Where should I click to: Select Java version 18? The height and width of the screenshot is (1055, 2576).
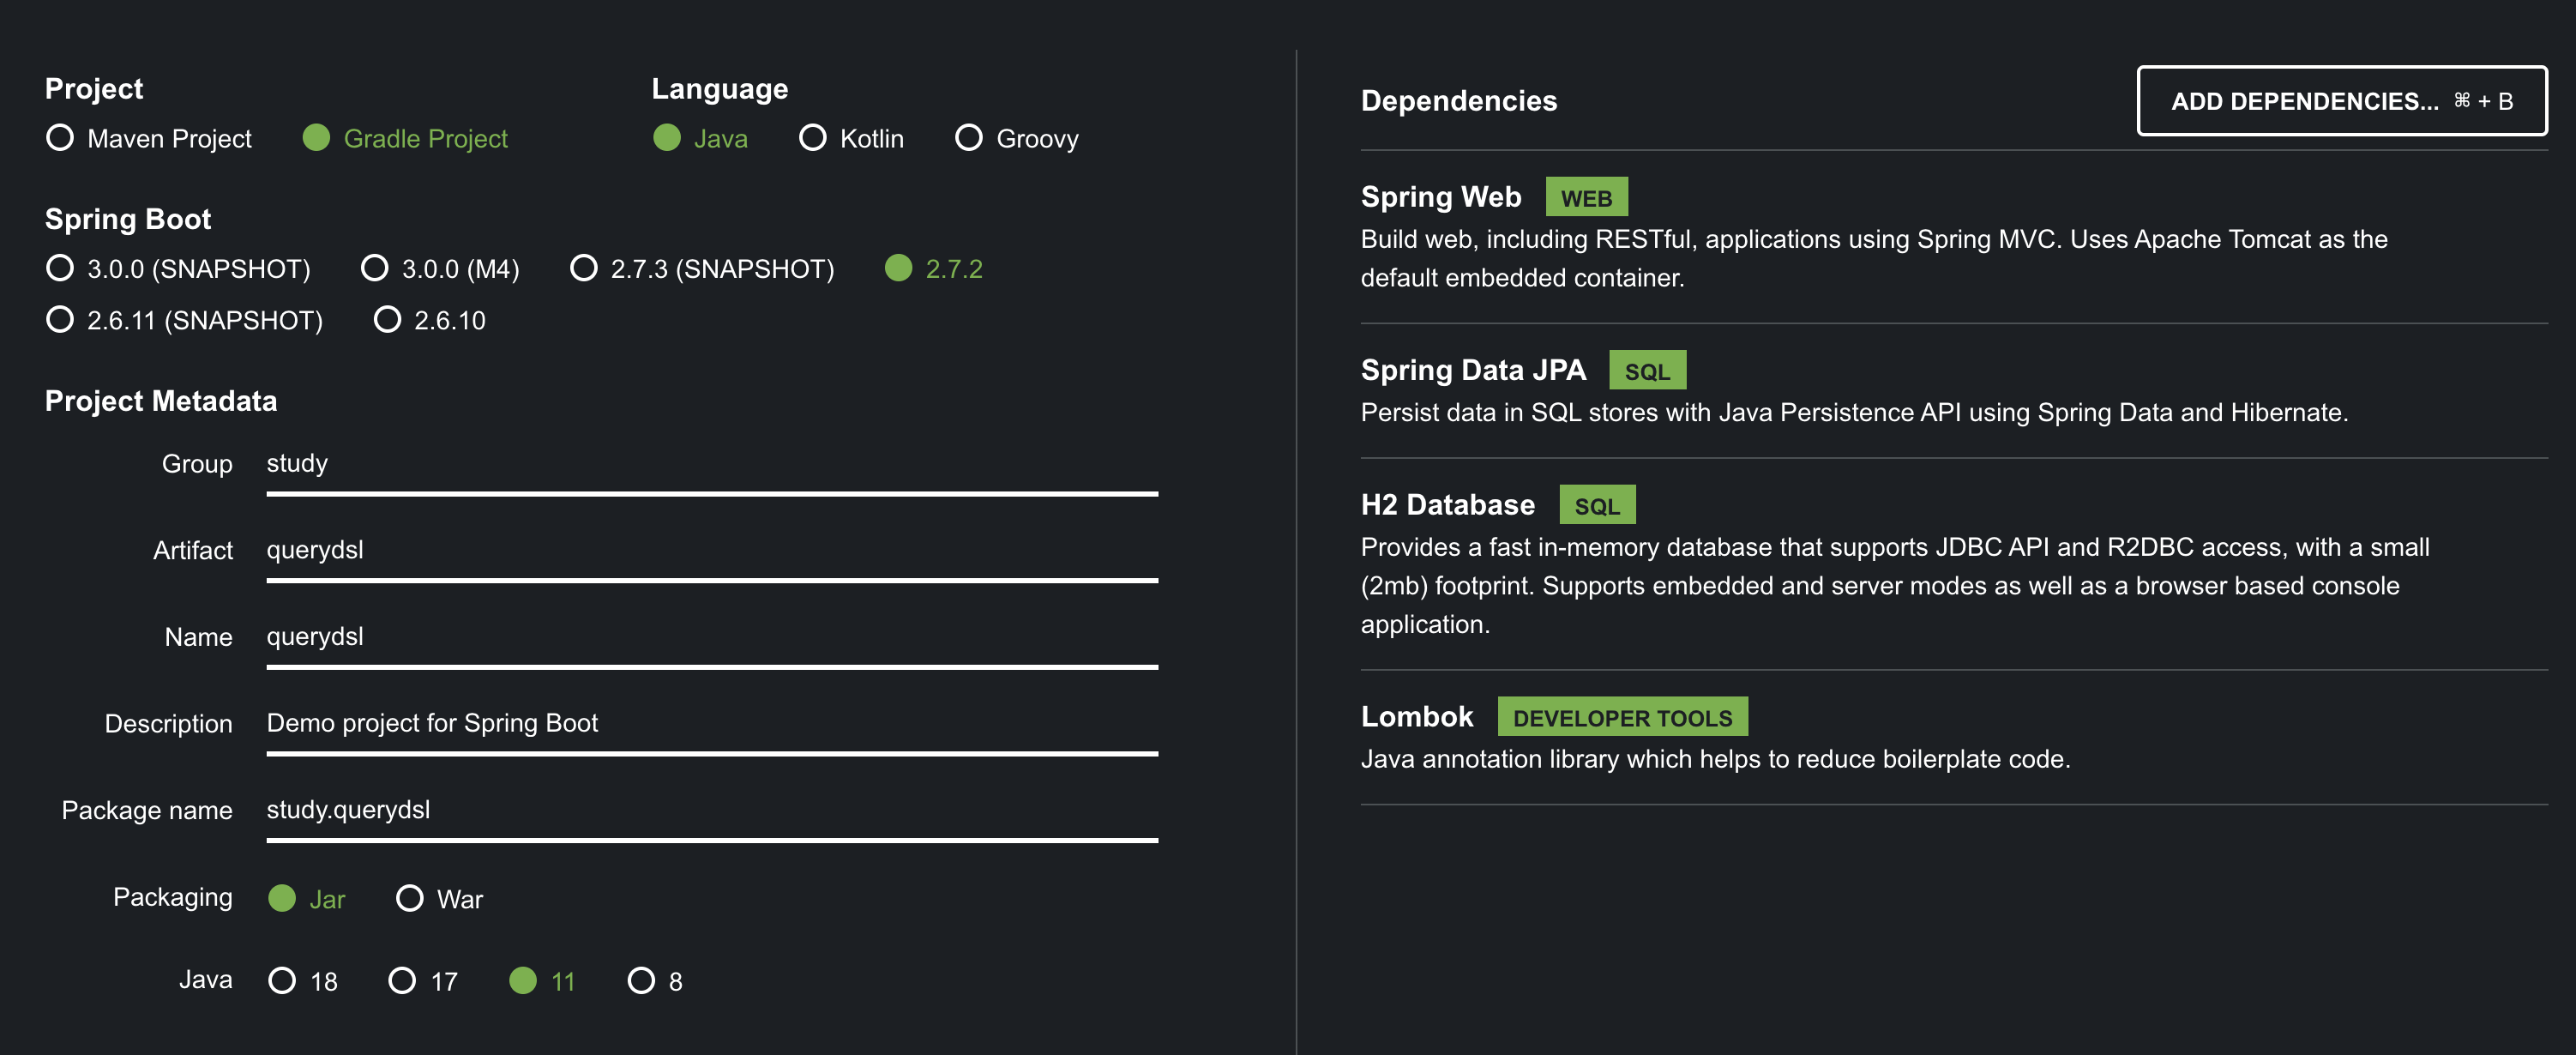pos(282,980)
